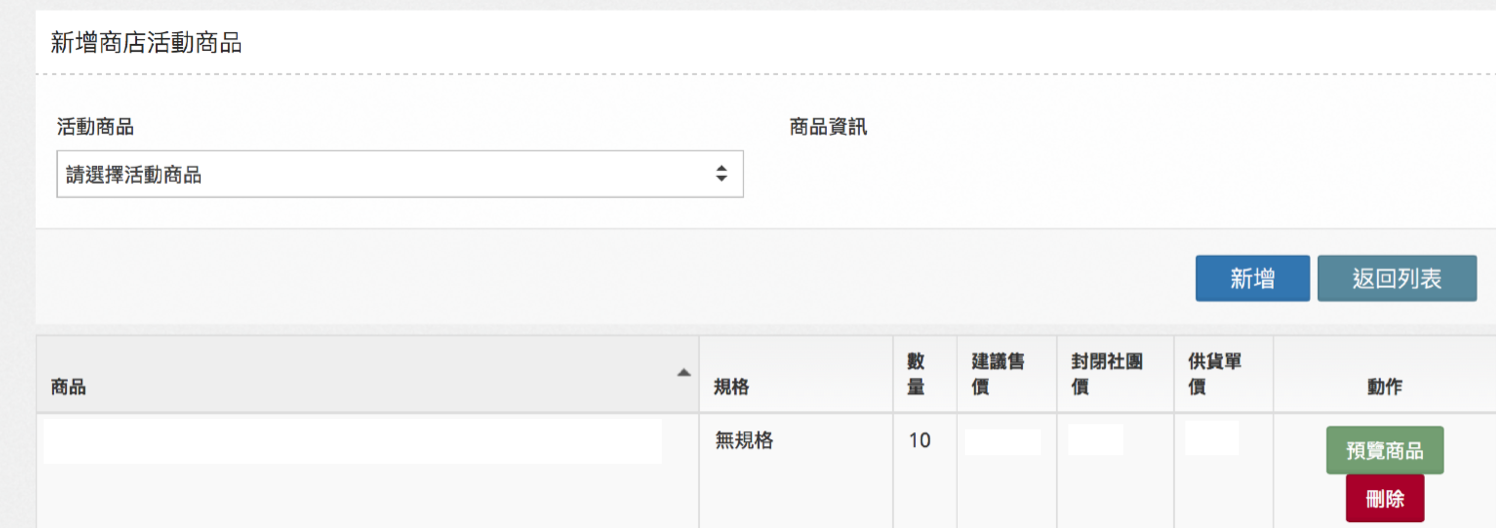Image resolution: width=1496 pixels, height=528 pixels.
Task: Click the sort triangle in 商品 header
Action: [684, 372]
